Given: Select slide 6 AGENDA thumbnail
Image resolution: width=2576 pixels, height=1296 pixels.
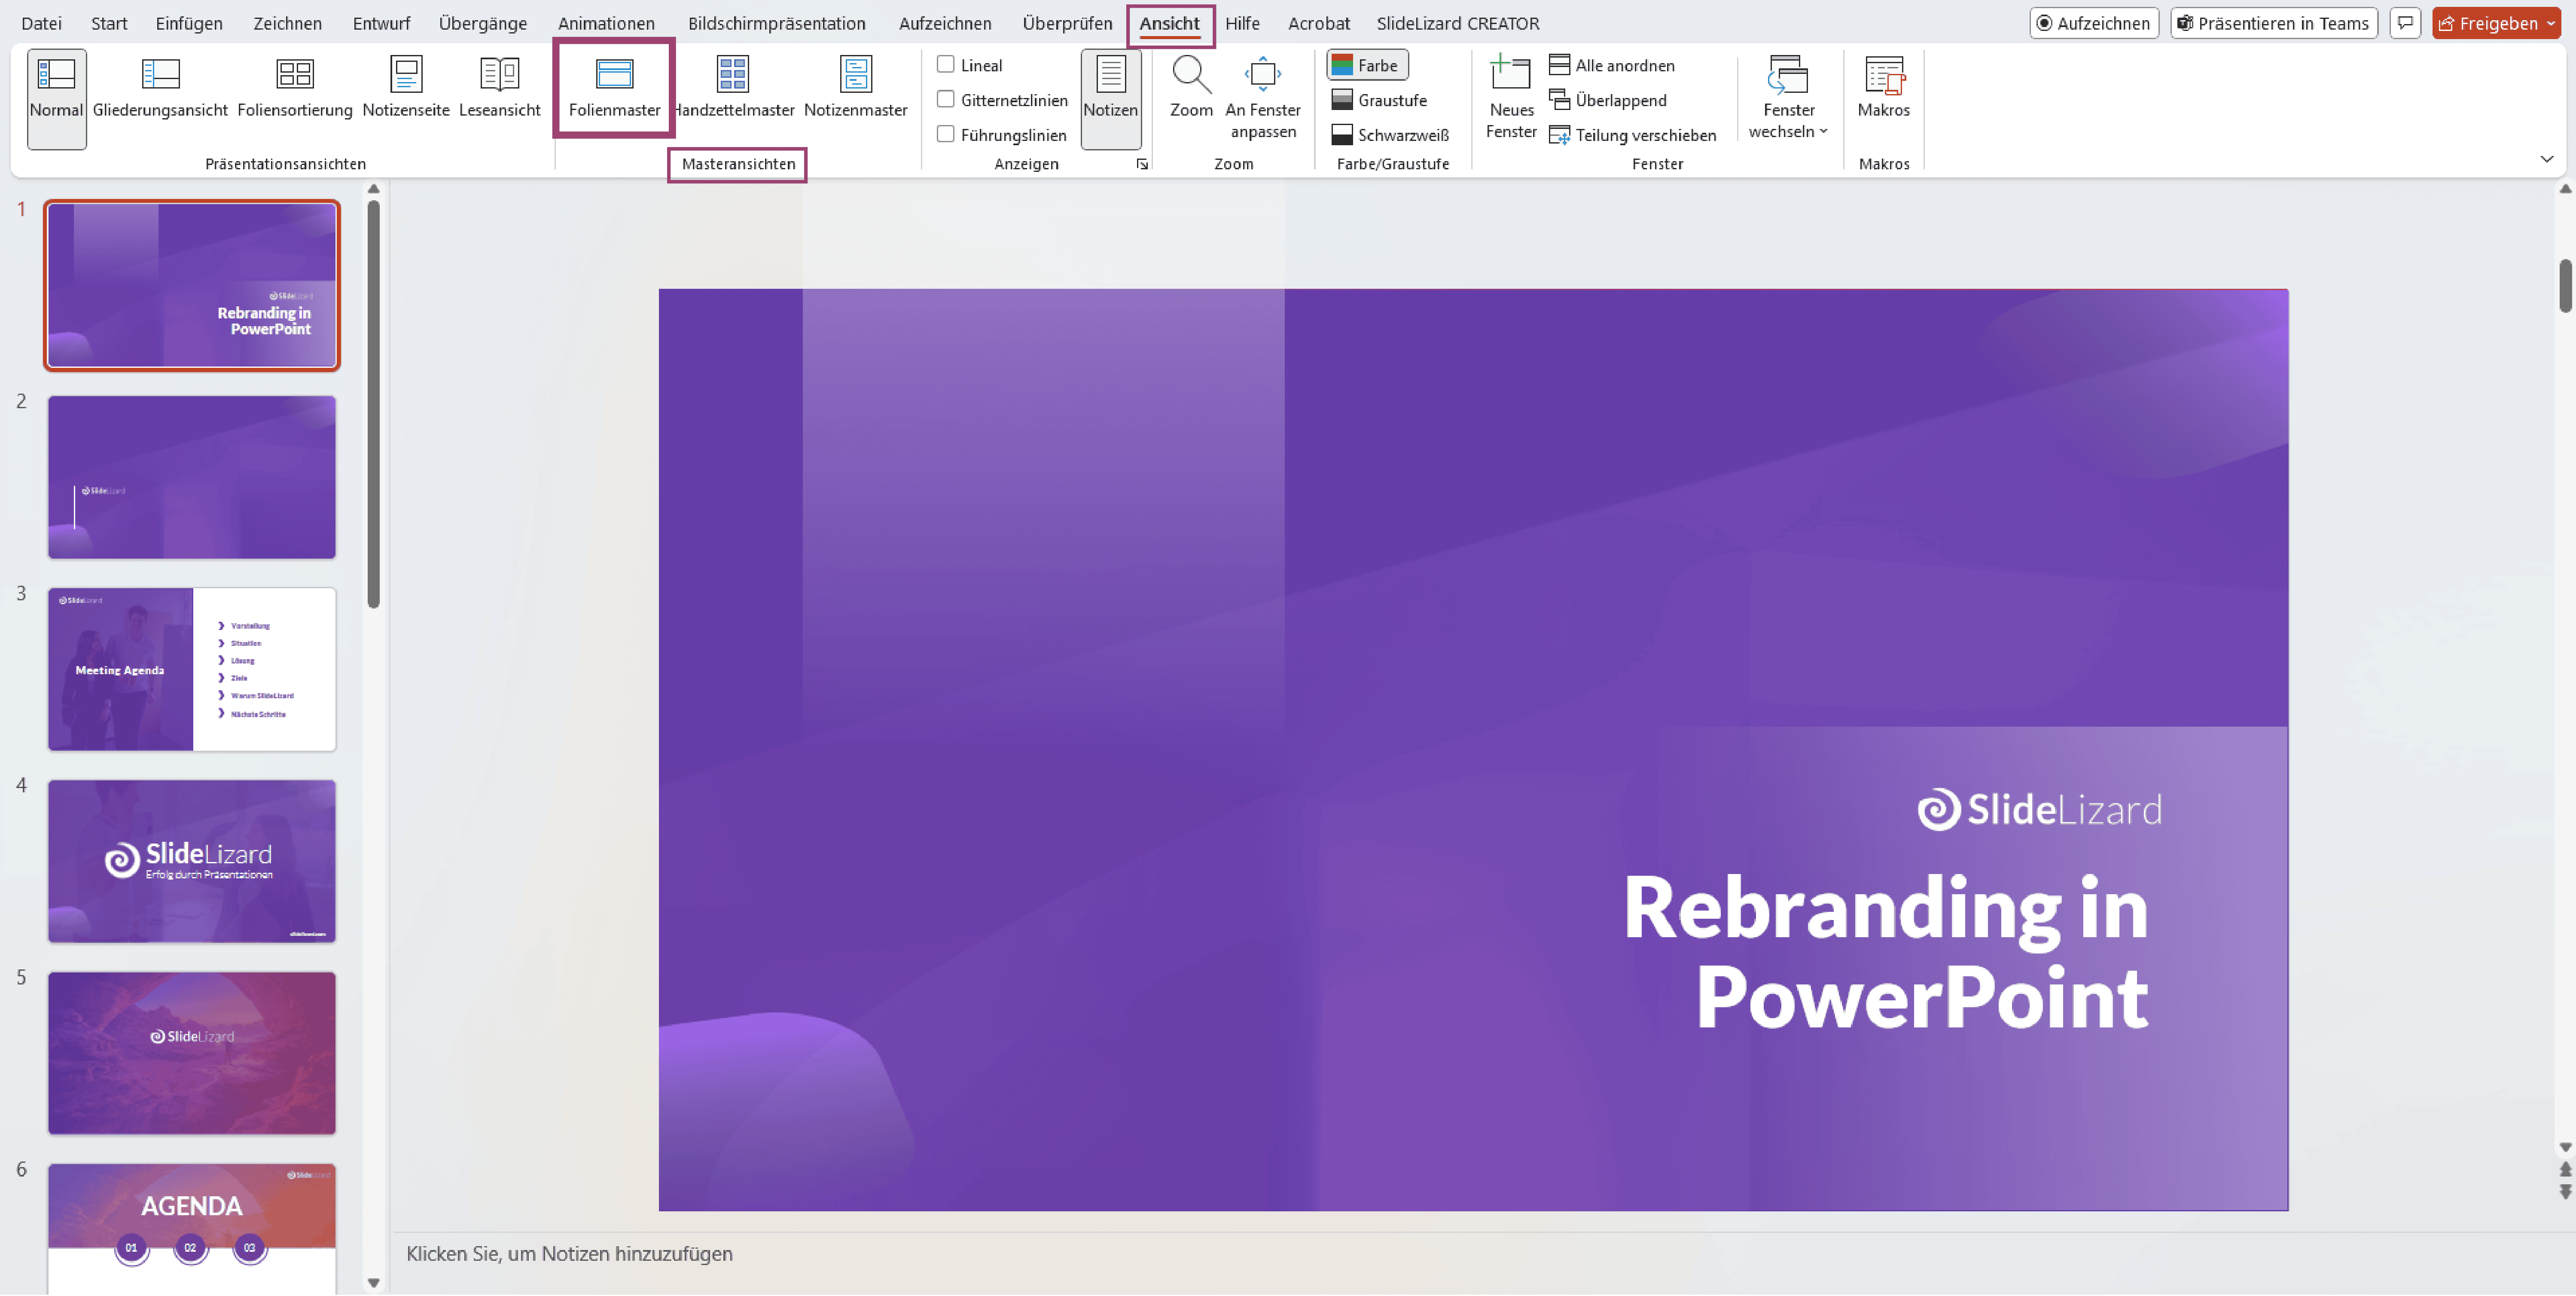Looking at the screenshot, I should 192,1229.
